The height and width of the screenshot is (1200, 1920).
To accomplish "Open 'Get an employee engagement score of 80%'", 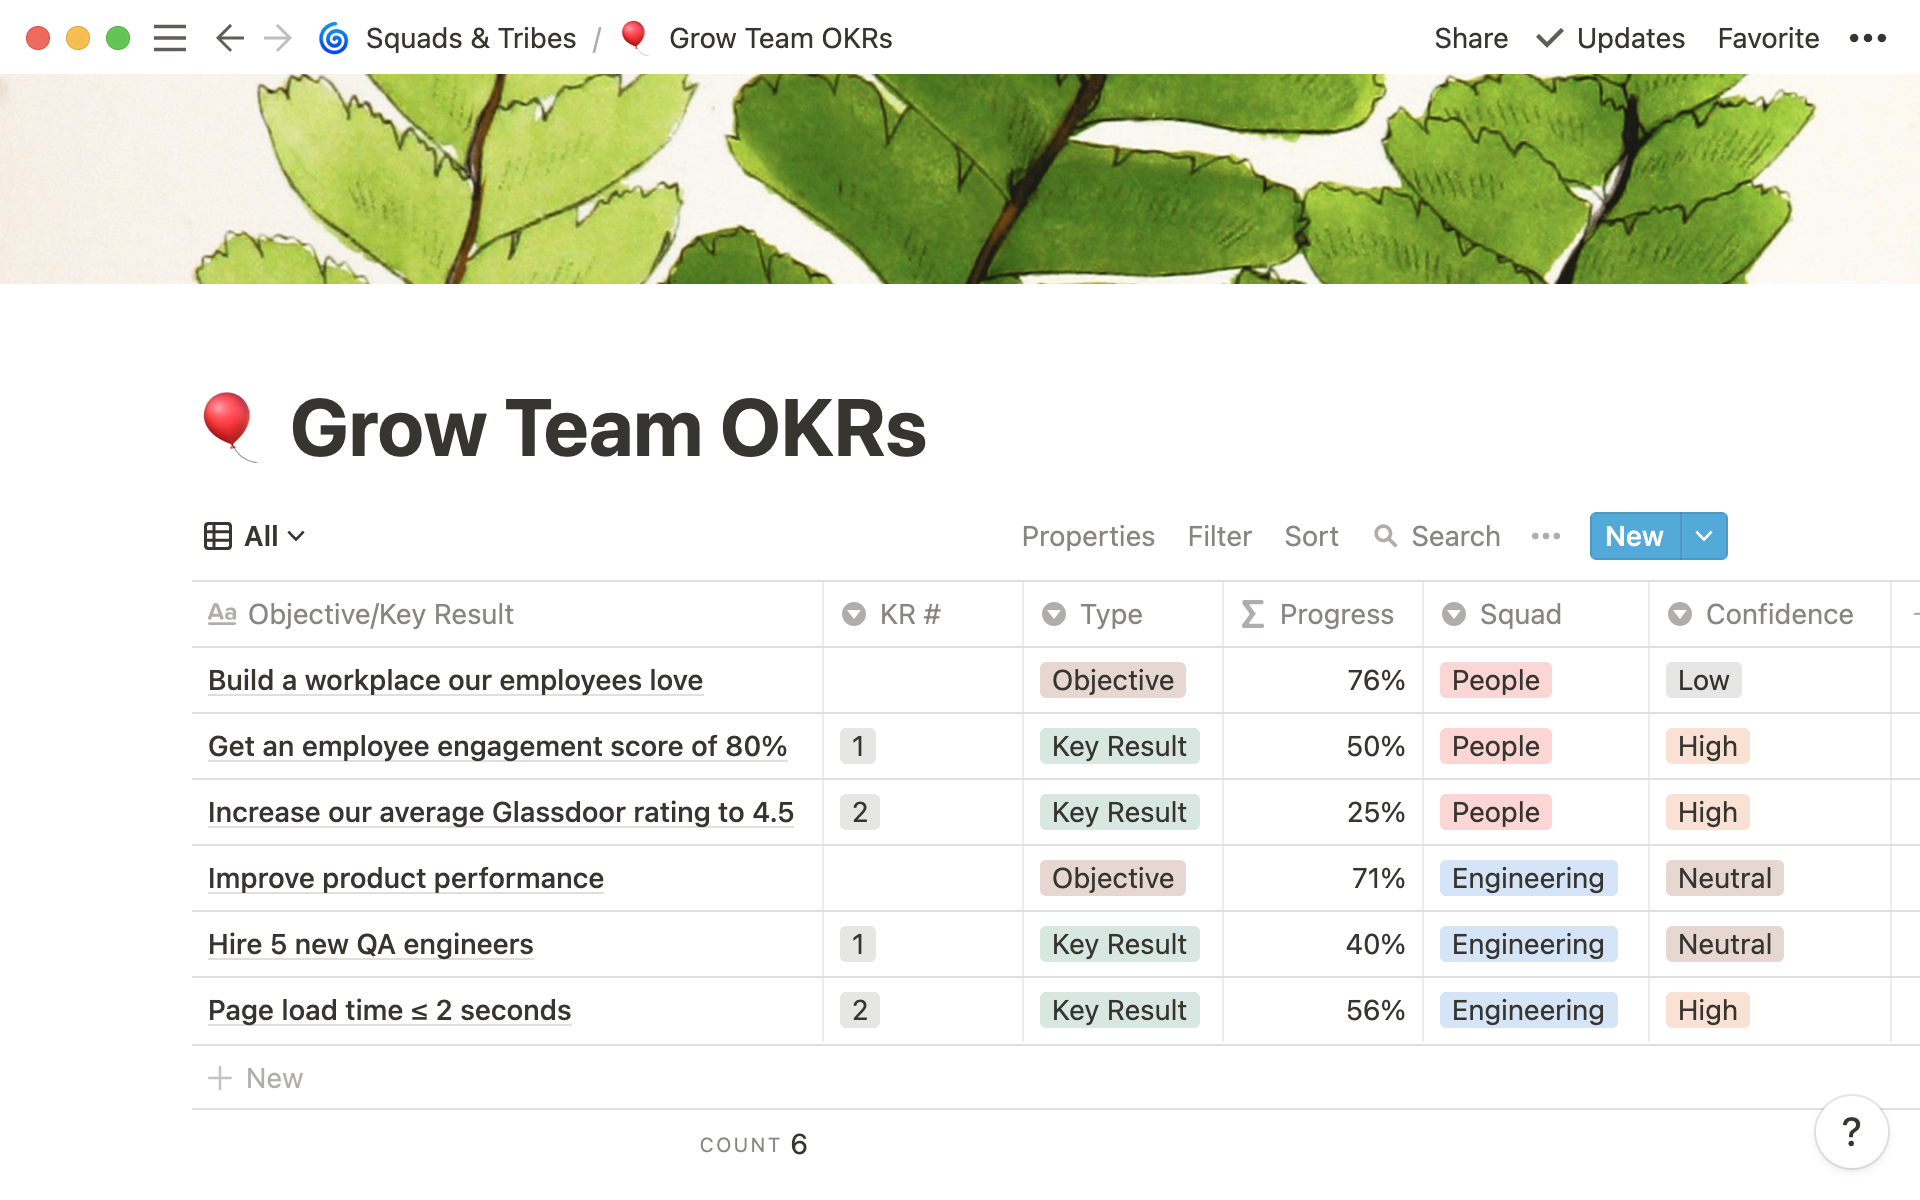I will point(497,746).
